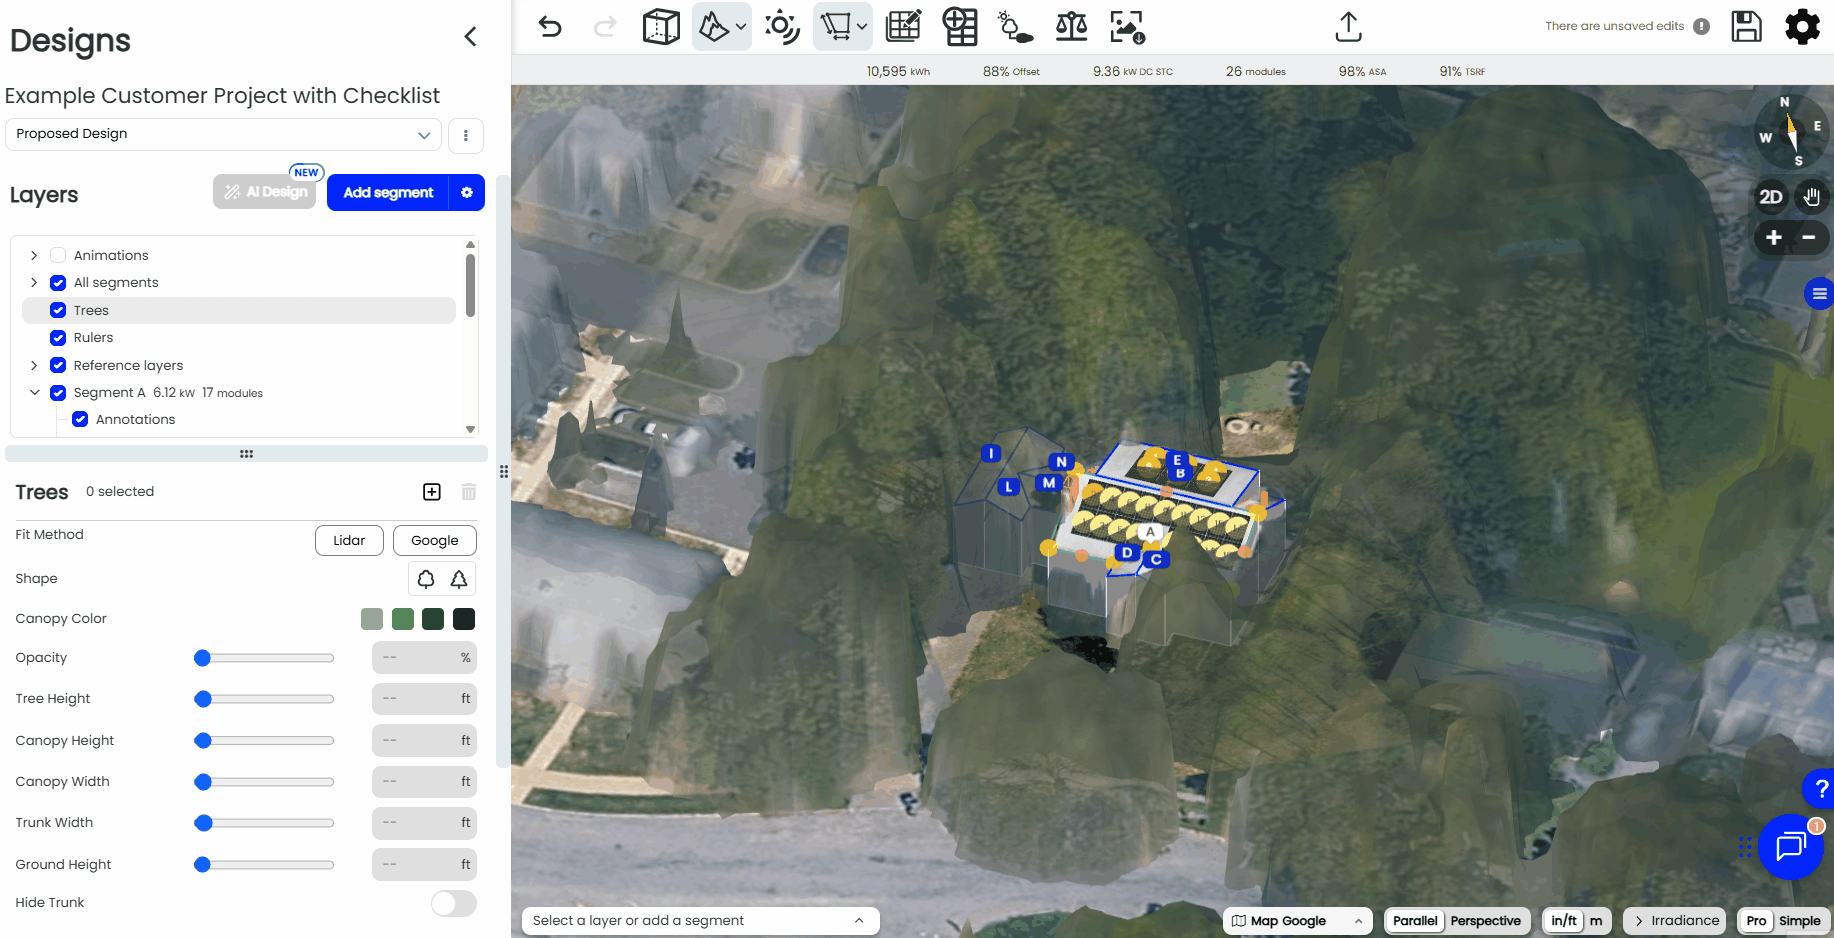This screenshot has width=1834, height=938.
Task: Select the Simple mode tab
Action: click(1799, 921)
